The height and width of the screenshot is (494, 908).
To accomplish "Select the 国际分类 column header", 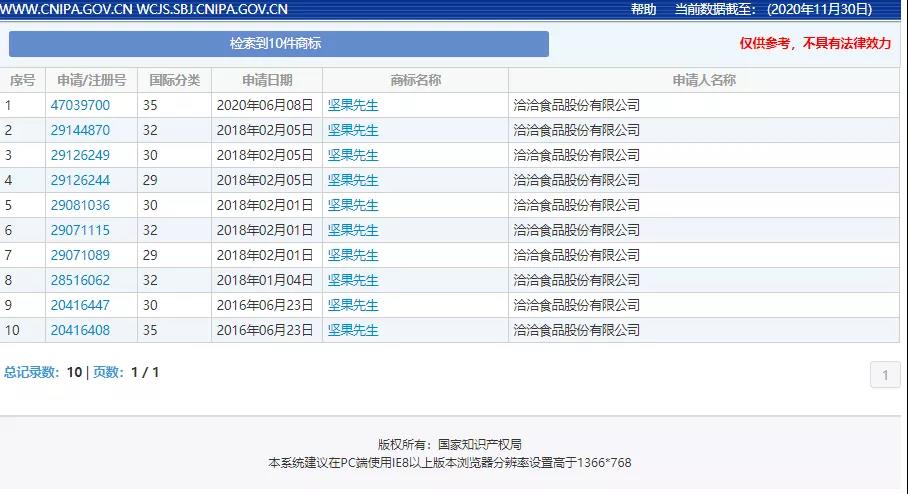I will point(174,80).
